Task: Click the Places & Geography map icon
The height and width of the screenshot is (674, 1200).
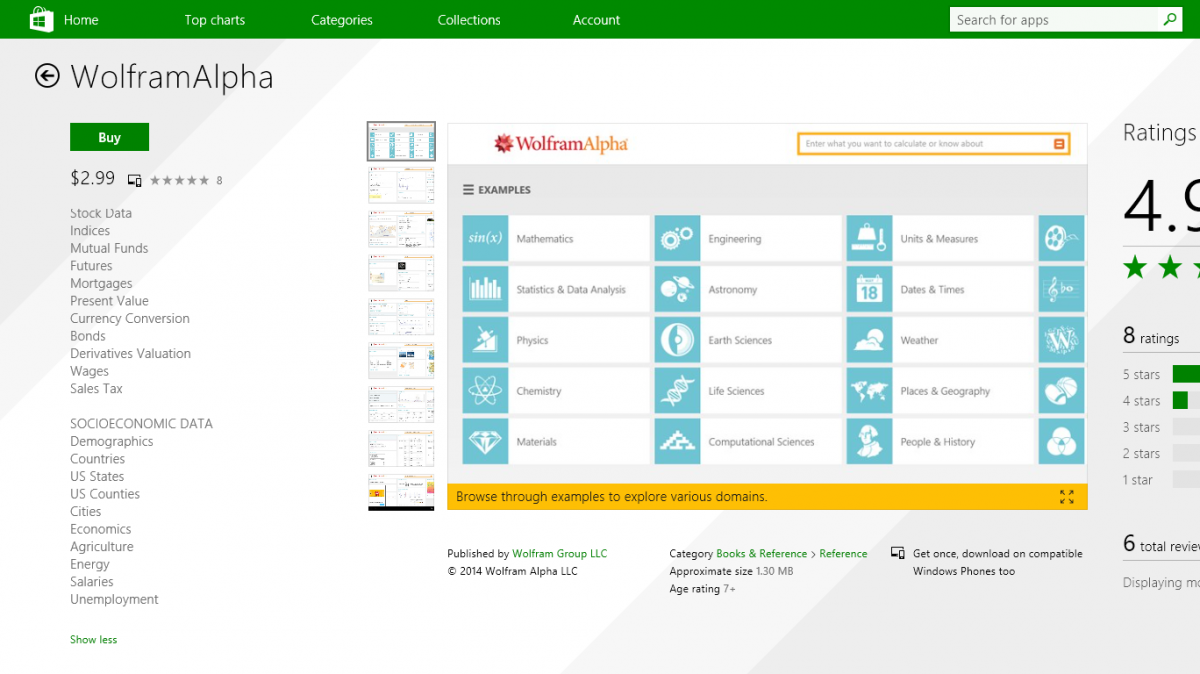Action: click(869, 391)
